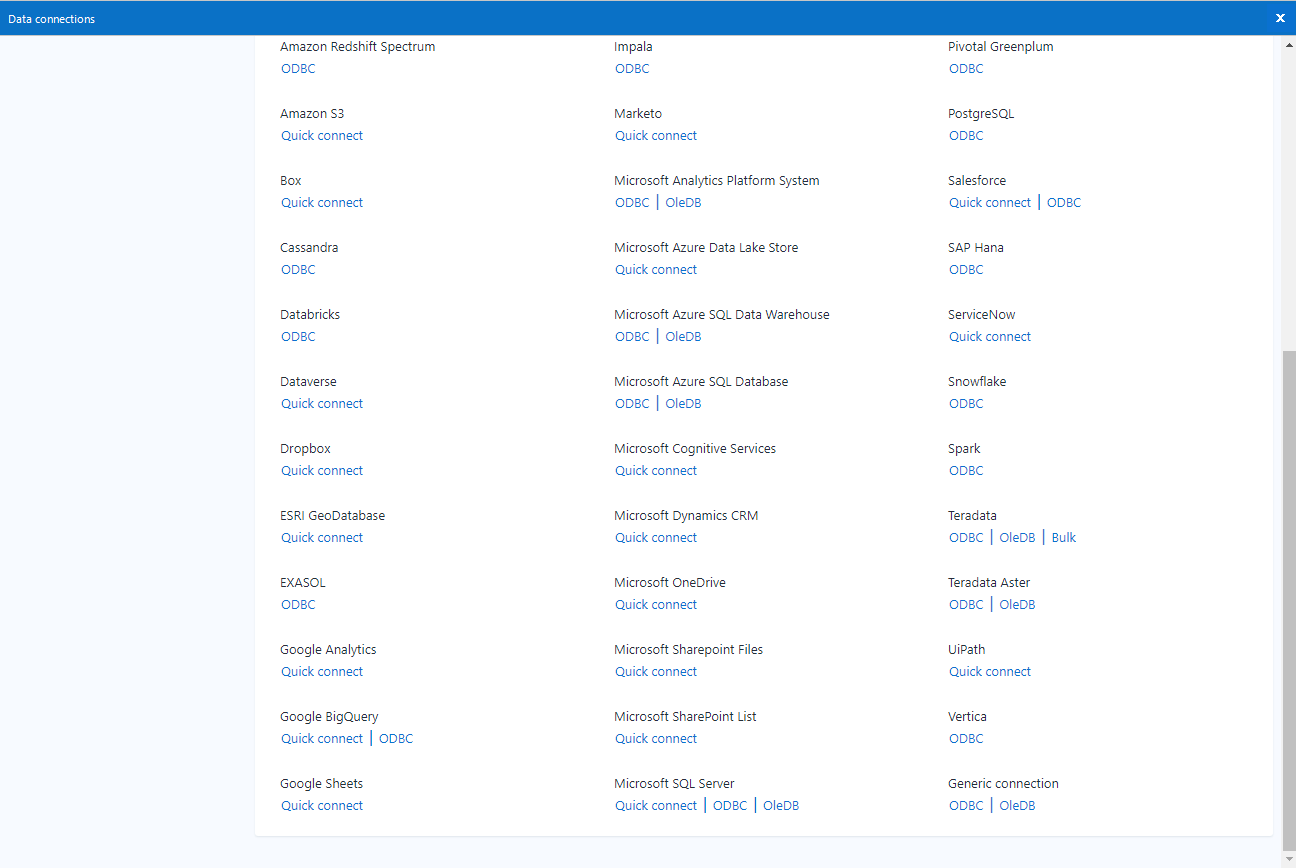Start Google BigQuery ODBC connection
The height and width of the screenshot is (868, 1296).
(x=396, y=738)
